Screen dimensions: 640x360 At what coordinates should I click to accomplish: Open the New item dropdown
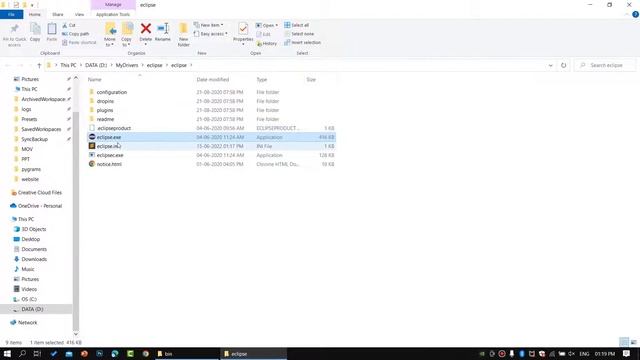(x=209, y=25)
